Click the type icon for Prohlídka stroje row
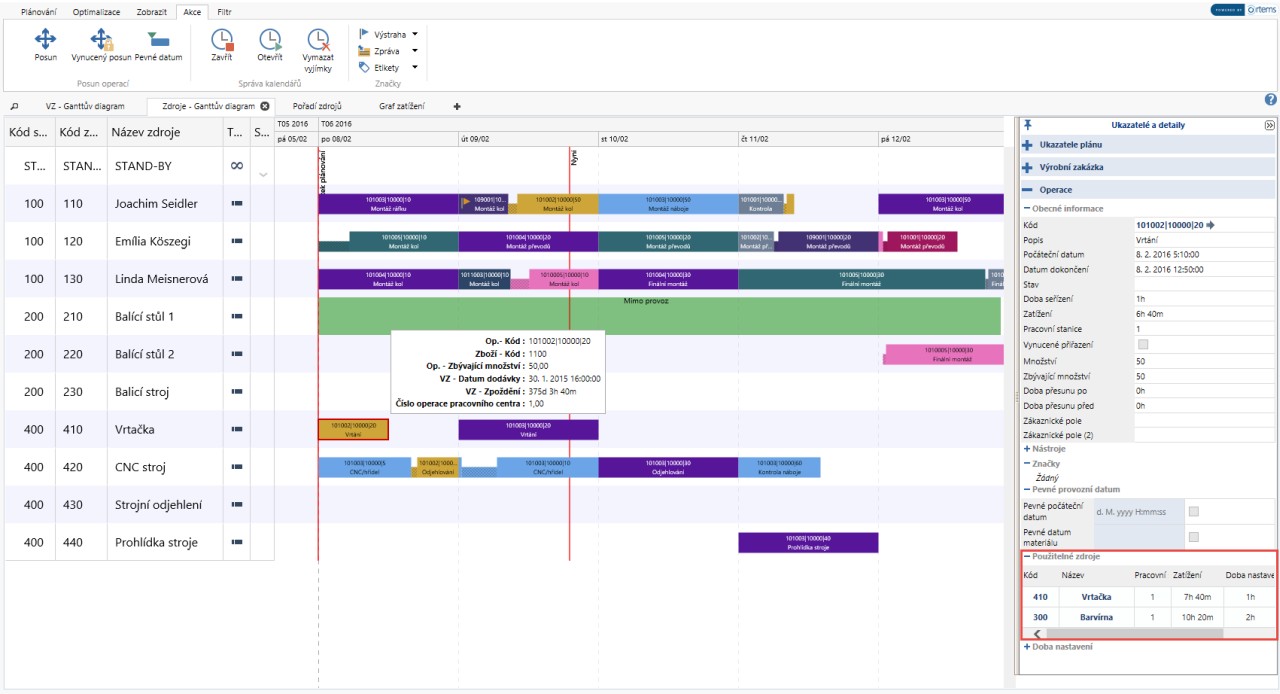The height and width of the screenshot is (694, 1280). 237,542
